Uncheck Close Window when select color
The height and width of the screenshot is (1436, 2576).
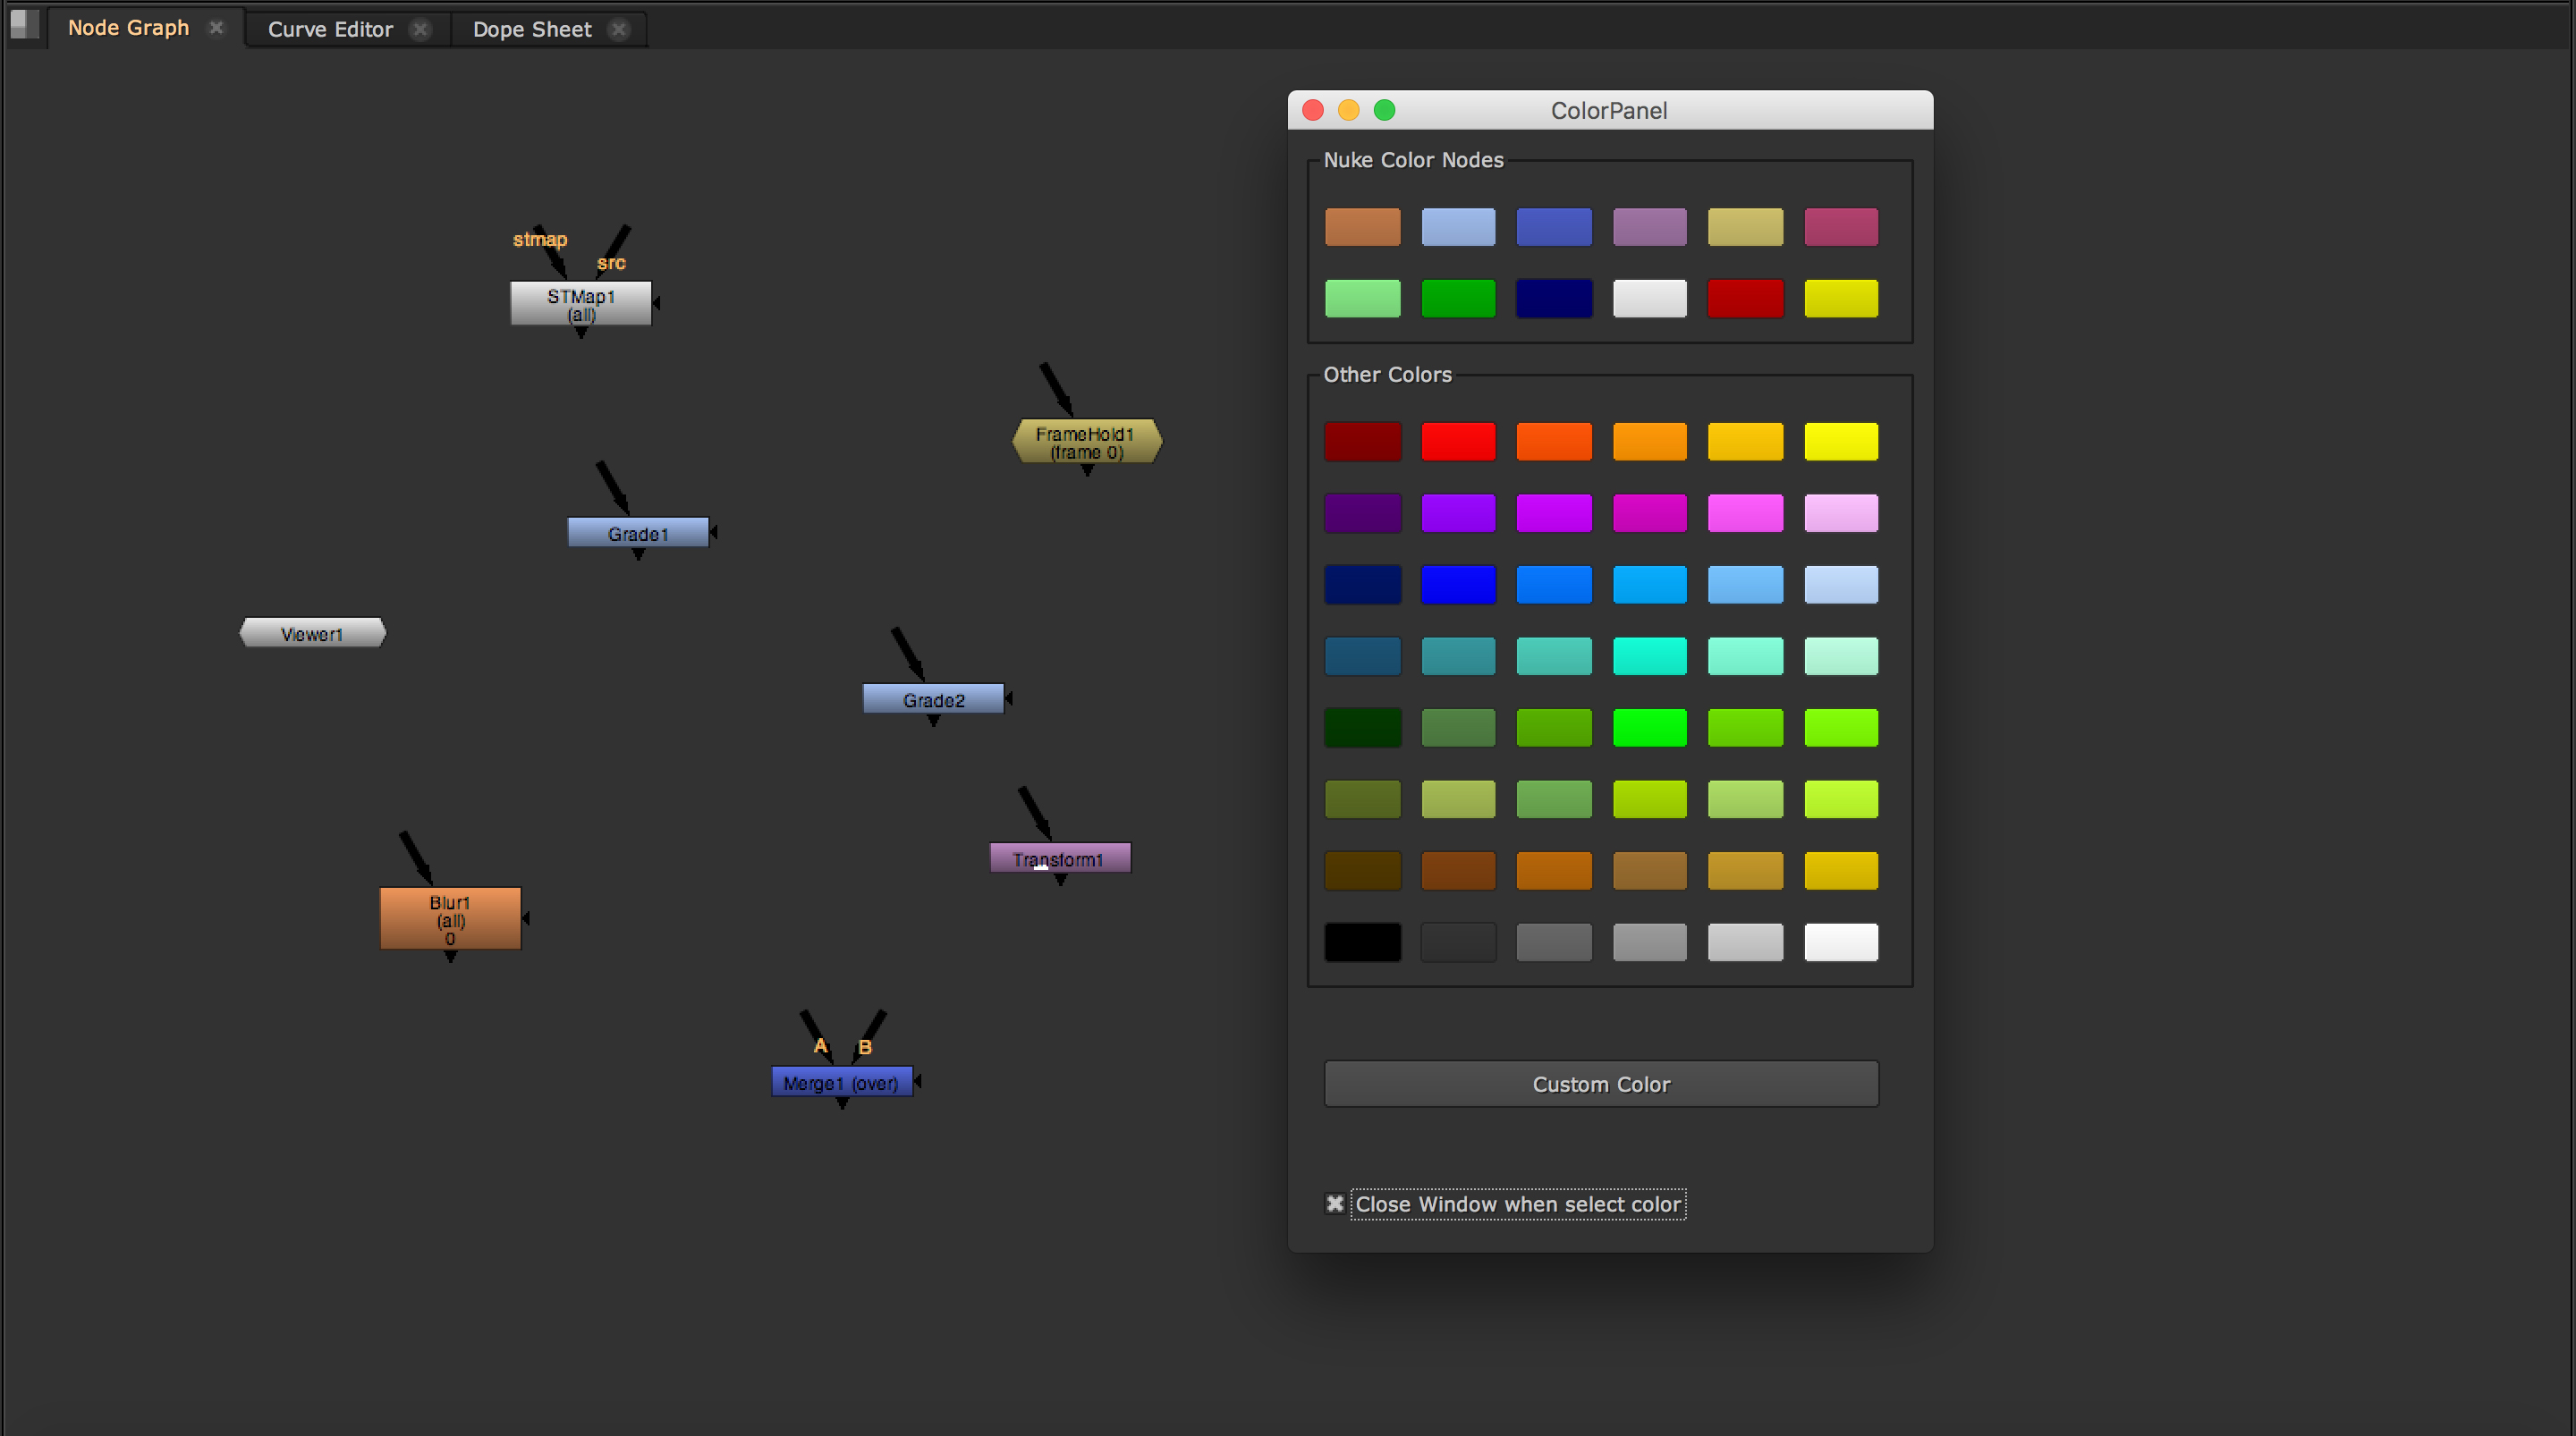pyautogui.click(x=1334, y=1203)
